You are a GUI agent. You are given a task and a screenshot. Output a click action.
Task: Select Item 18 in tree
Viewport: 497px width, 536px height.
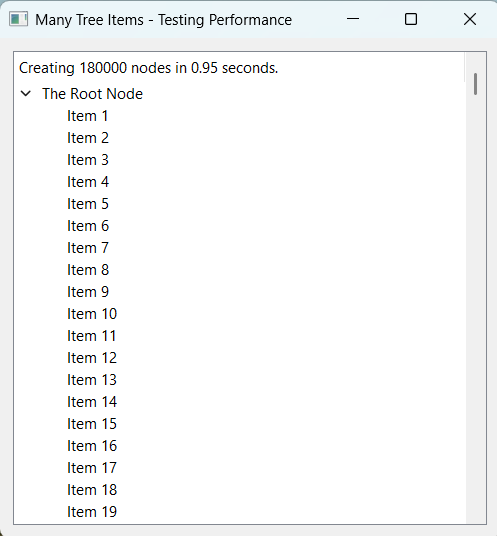[92, 490]
